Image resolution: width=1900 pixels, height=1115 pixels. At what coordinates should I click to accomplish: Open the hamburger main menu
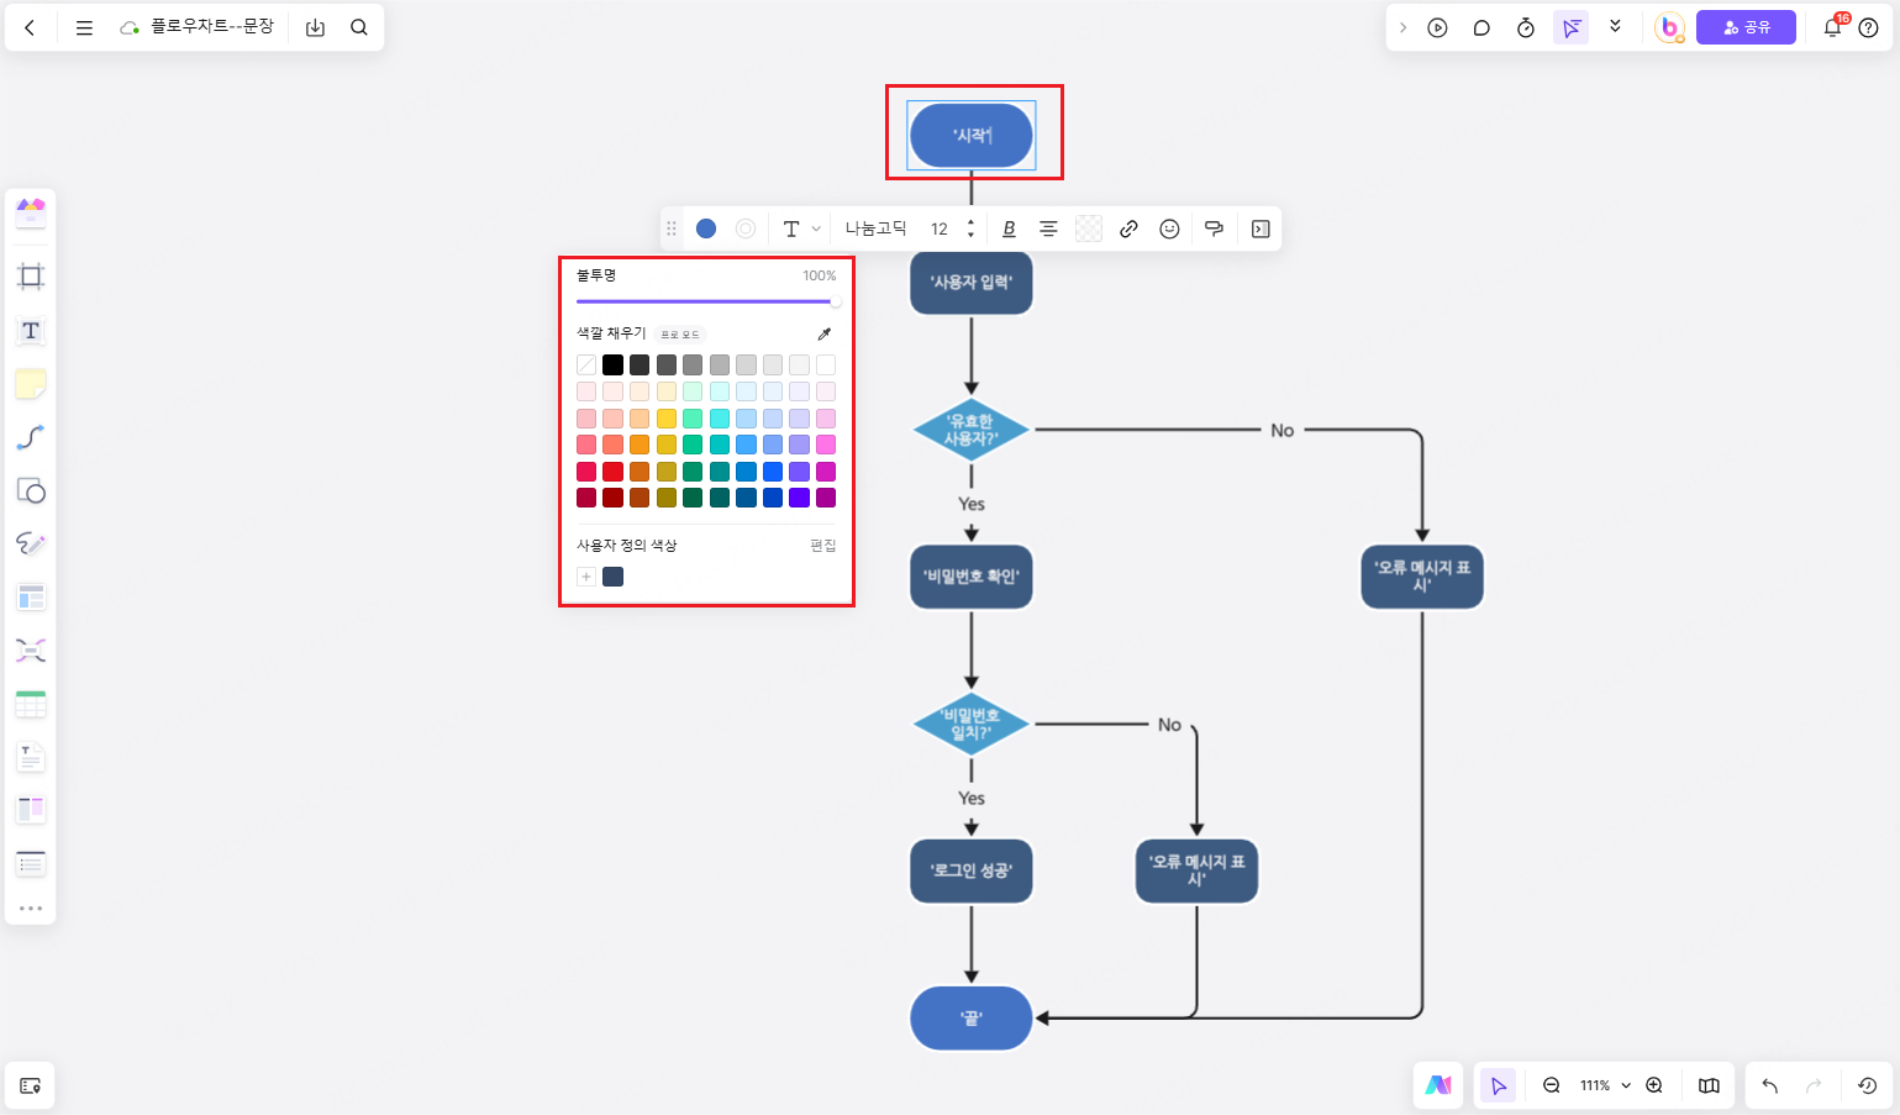[x=84, y=28]
